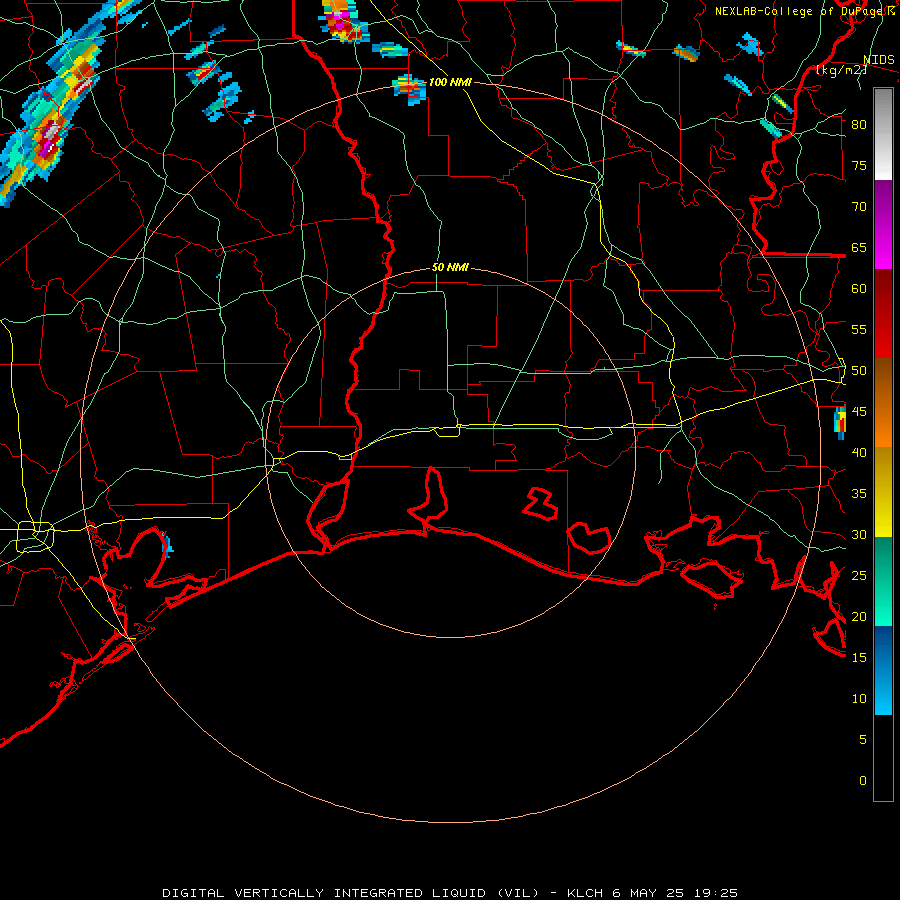Click the color scale value 10
Screen dimensions: 900x900
pos(859,699)
